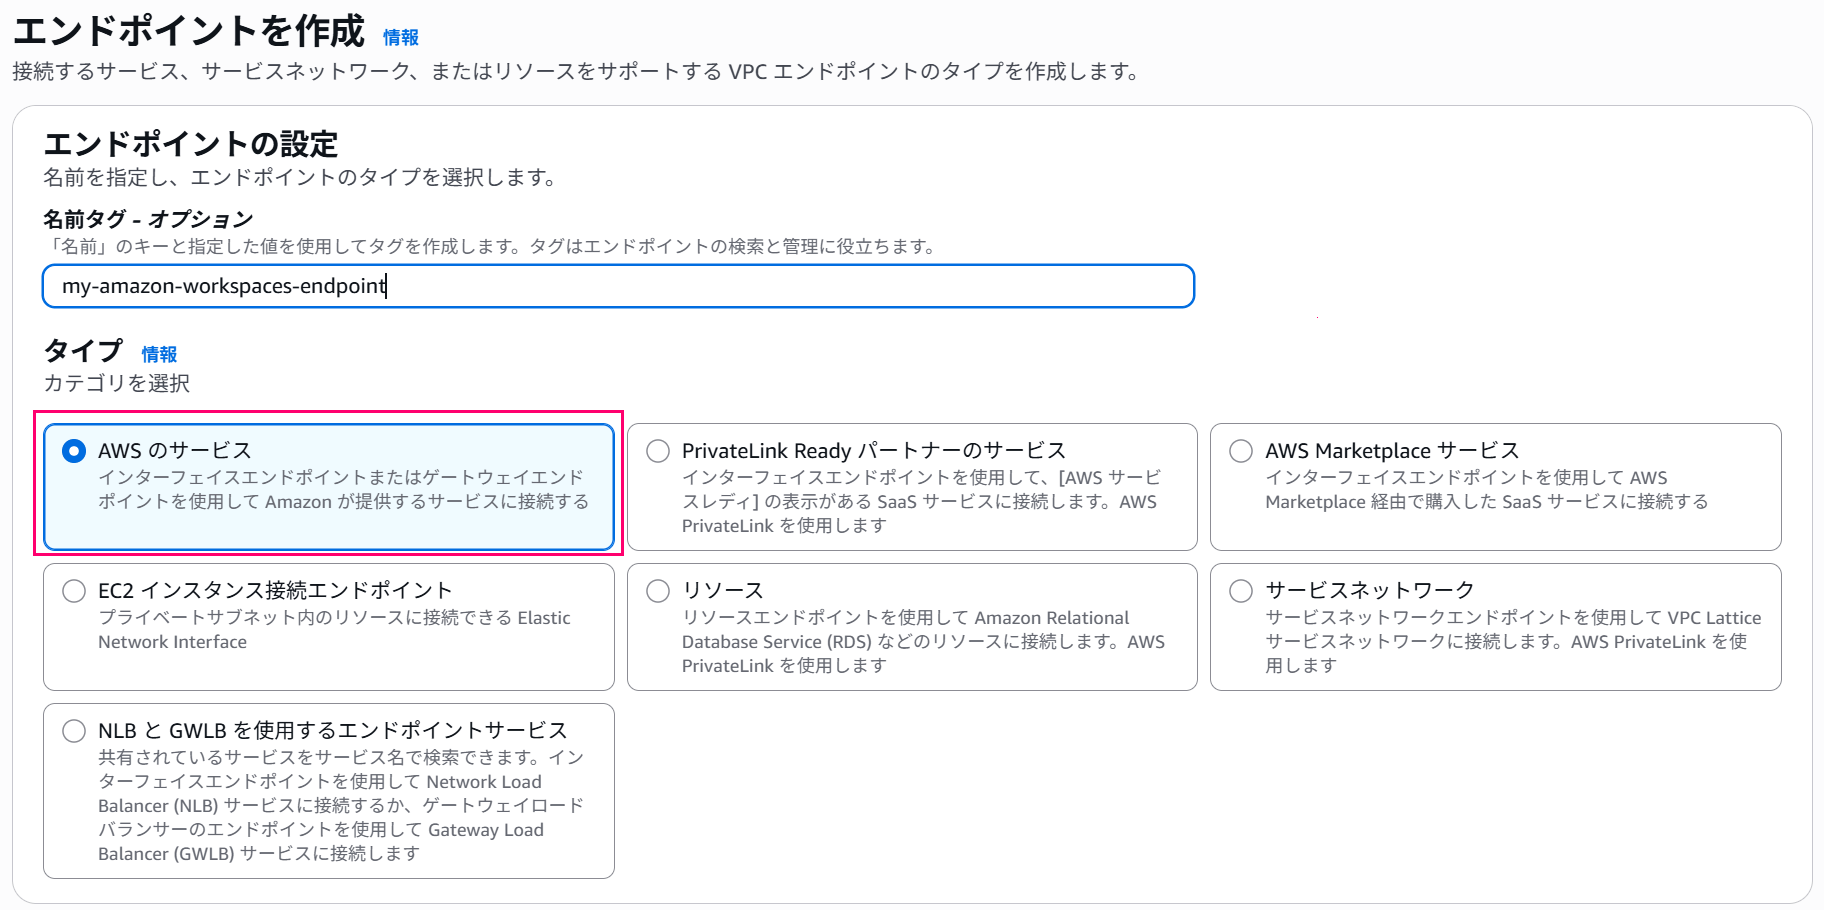Image resolution: width=1824 pixels, height=910 pixels.
Task: Click the 名前タグ - オプション label
Action: 148,219
